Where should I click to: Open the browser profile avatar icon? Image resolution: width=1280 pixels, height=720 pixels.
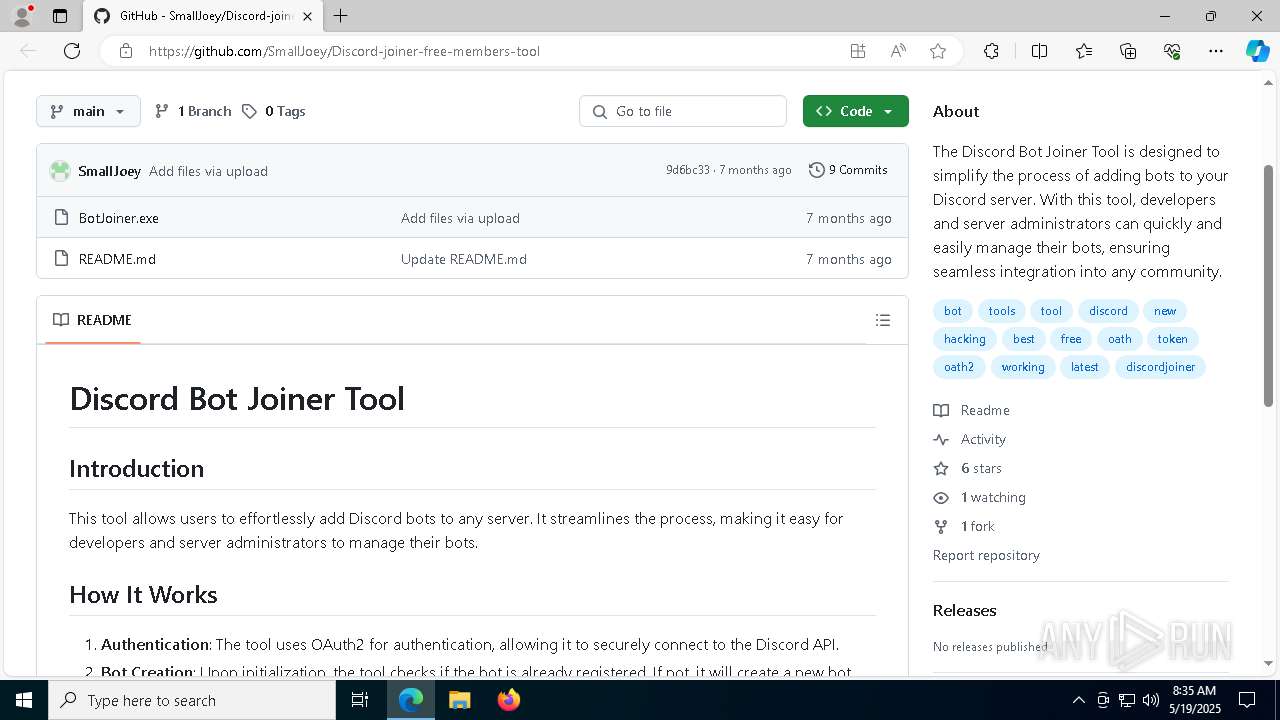point(22,16)
